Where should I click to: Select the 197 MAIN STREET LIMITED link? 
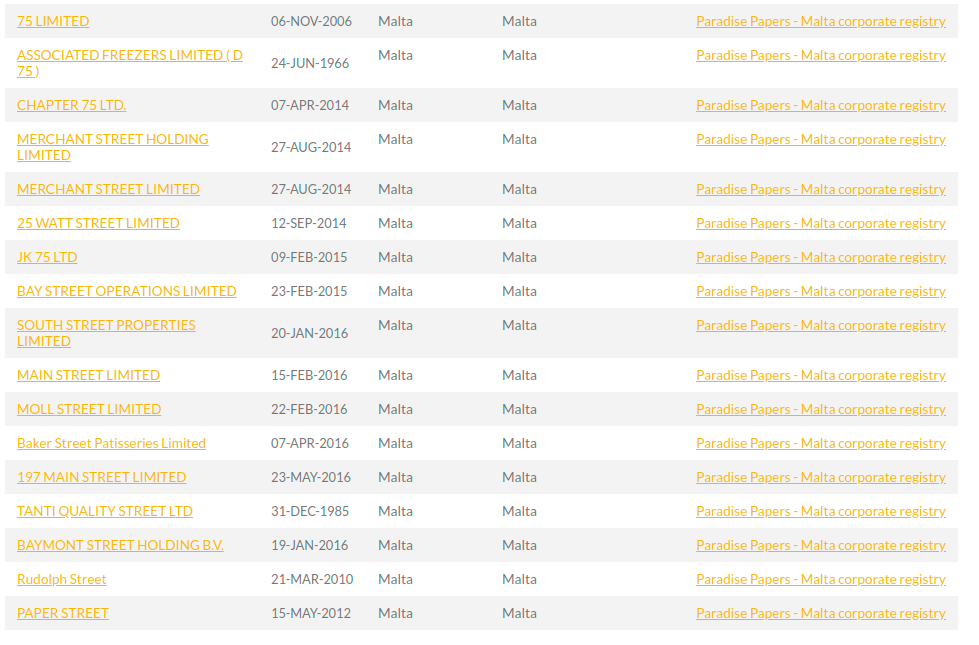click(x=101, y=477)
